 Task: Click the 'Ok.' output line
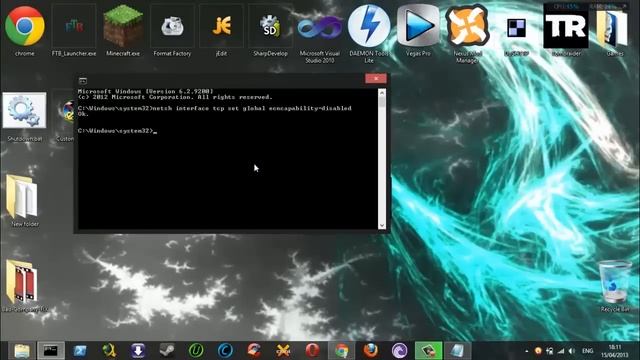click(83, 114)
